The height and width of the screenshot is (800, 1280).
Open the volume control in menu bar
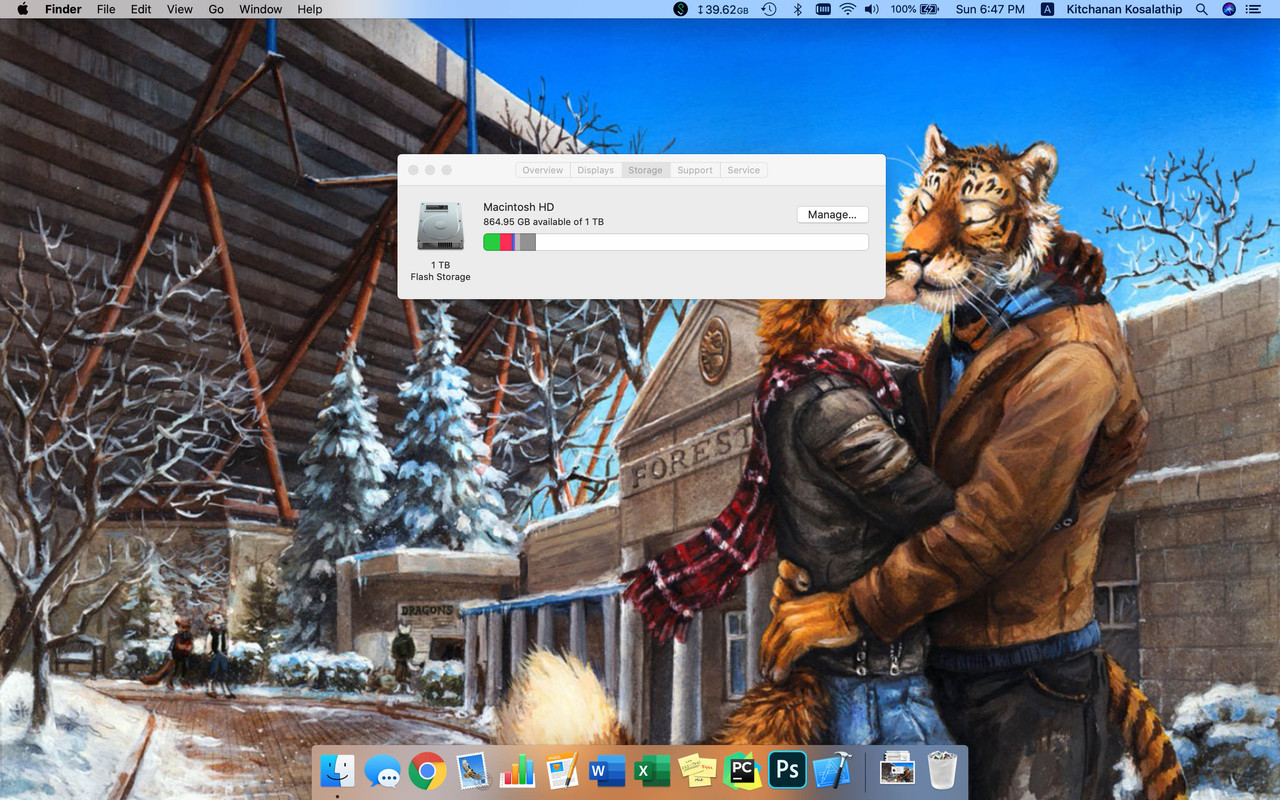pyautogui.click(x=872, y=9)
